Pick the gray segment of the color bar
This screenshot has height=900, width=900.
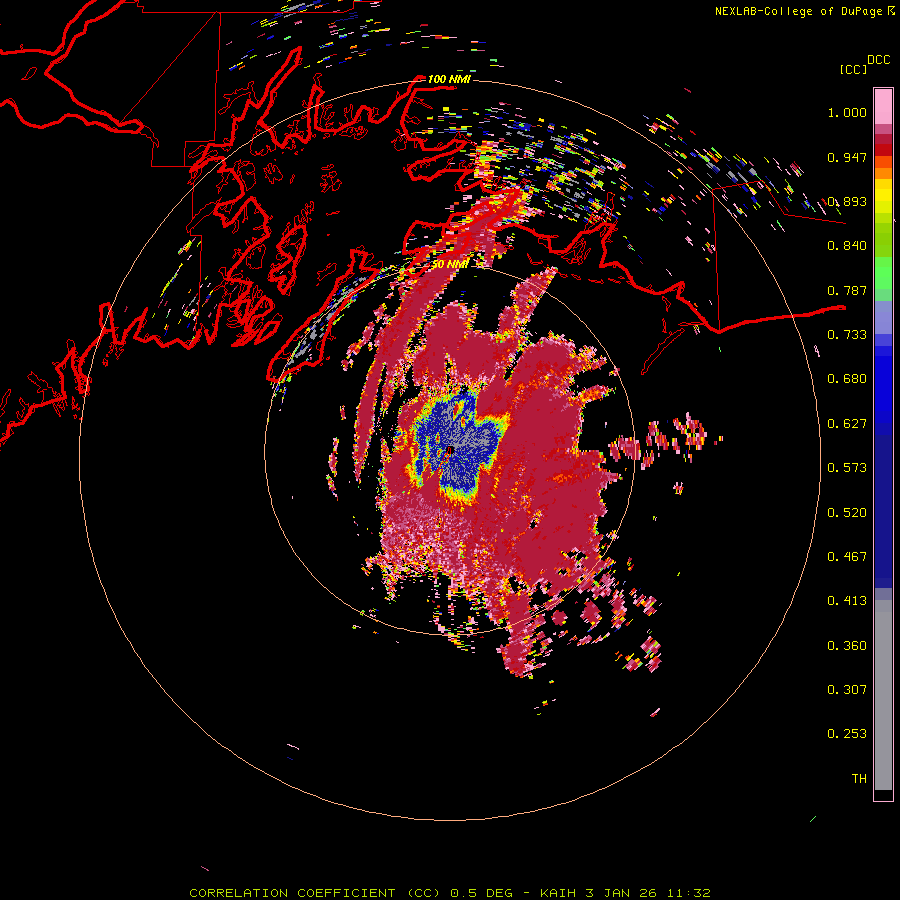(883, 695)
